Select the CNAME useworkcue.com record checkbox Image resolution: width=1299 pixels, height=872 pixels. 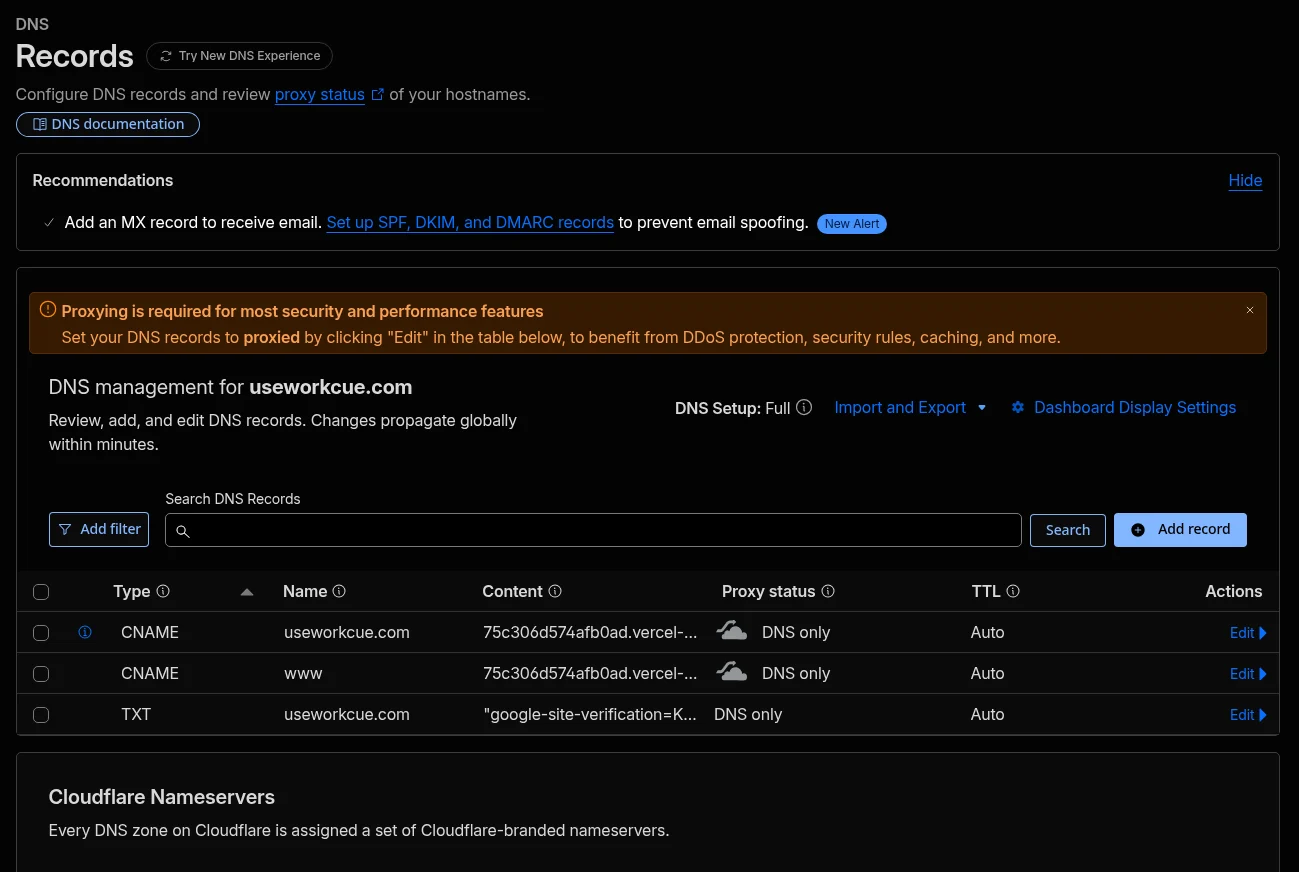pyautogui.click(x=41, y=633)
